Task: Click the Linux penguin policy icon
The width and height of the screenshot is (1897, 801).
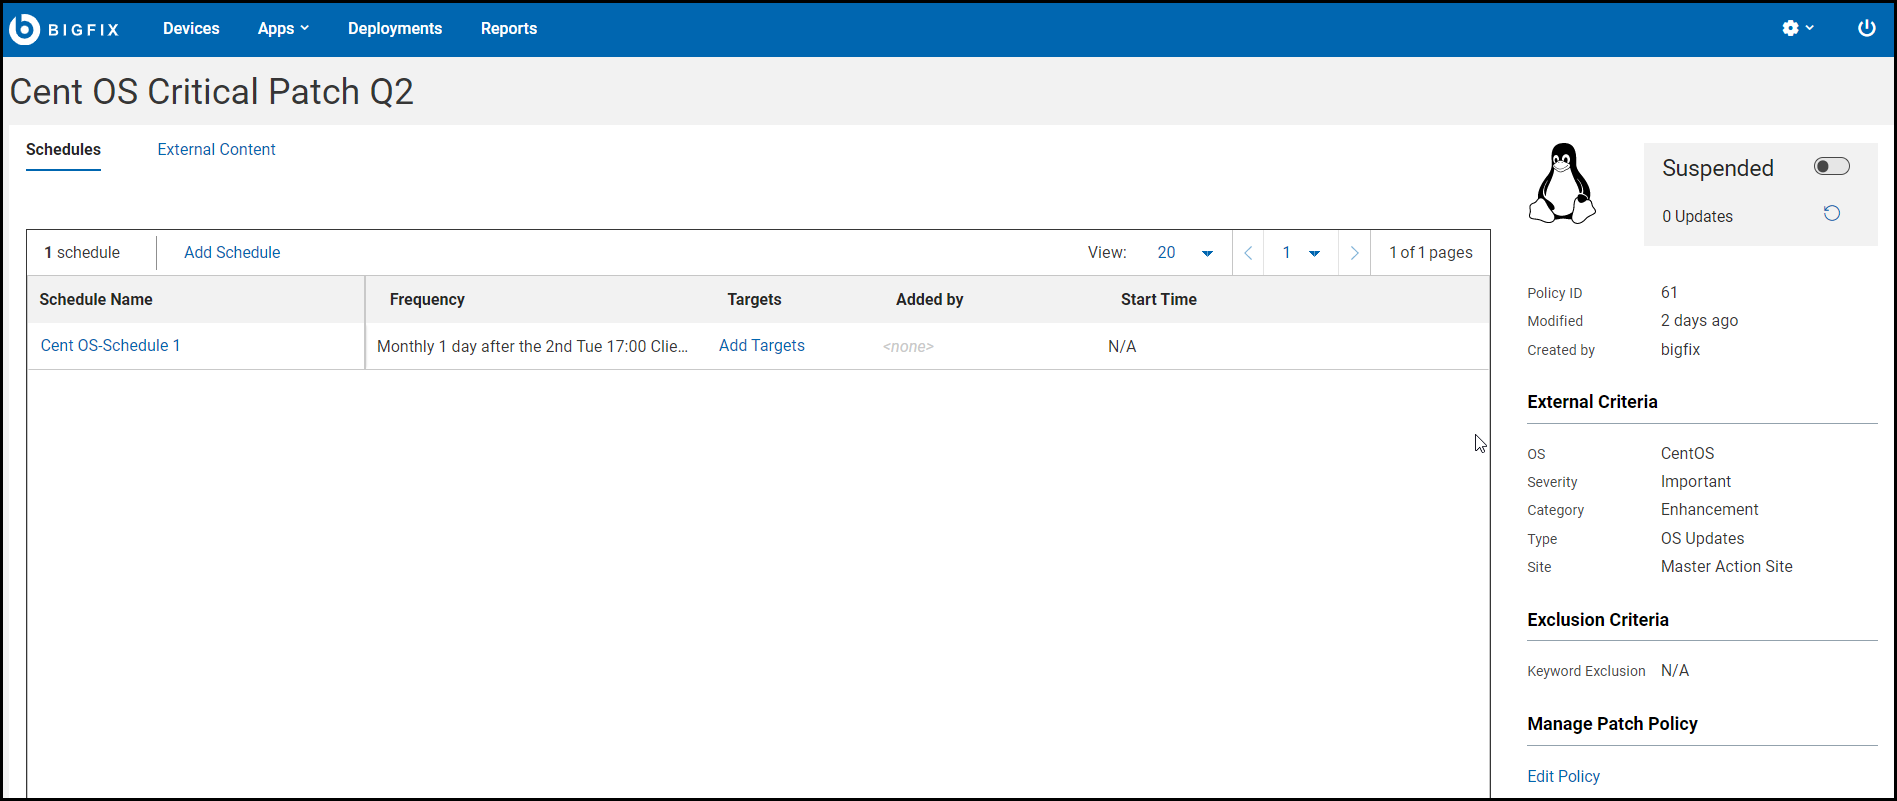Action: tap(1561, 184)
